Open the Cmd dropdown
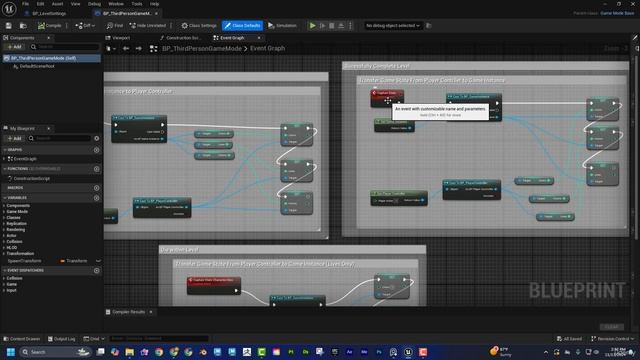The width and height of the screenshot is (640, 360). [93, 339]
